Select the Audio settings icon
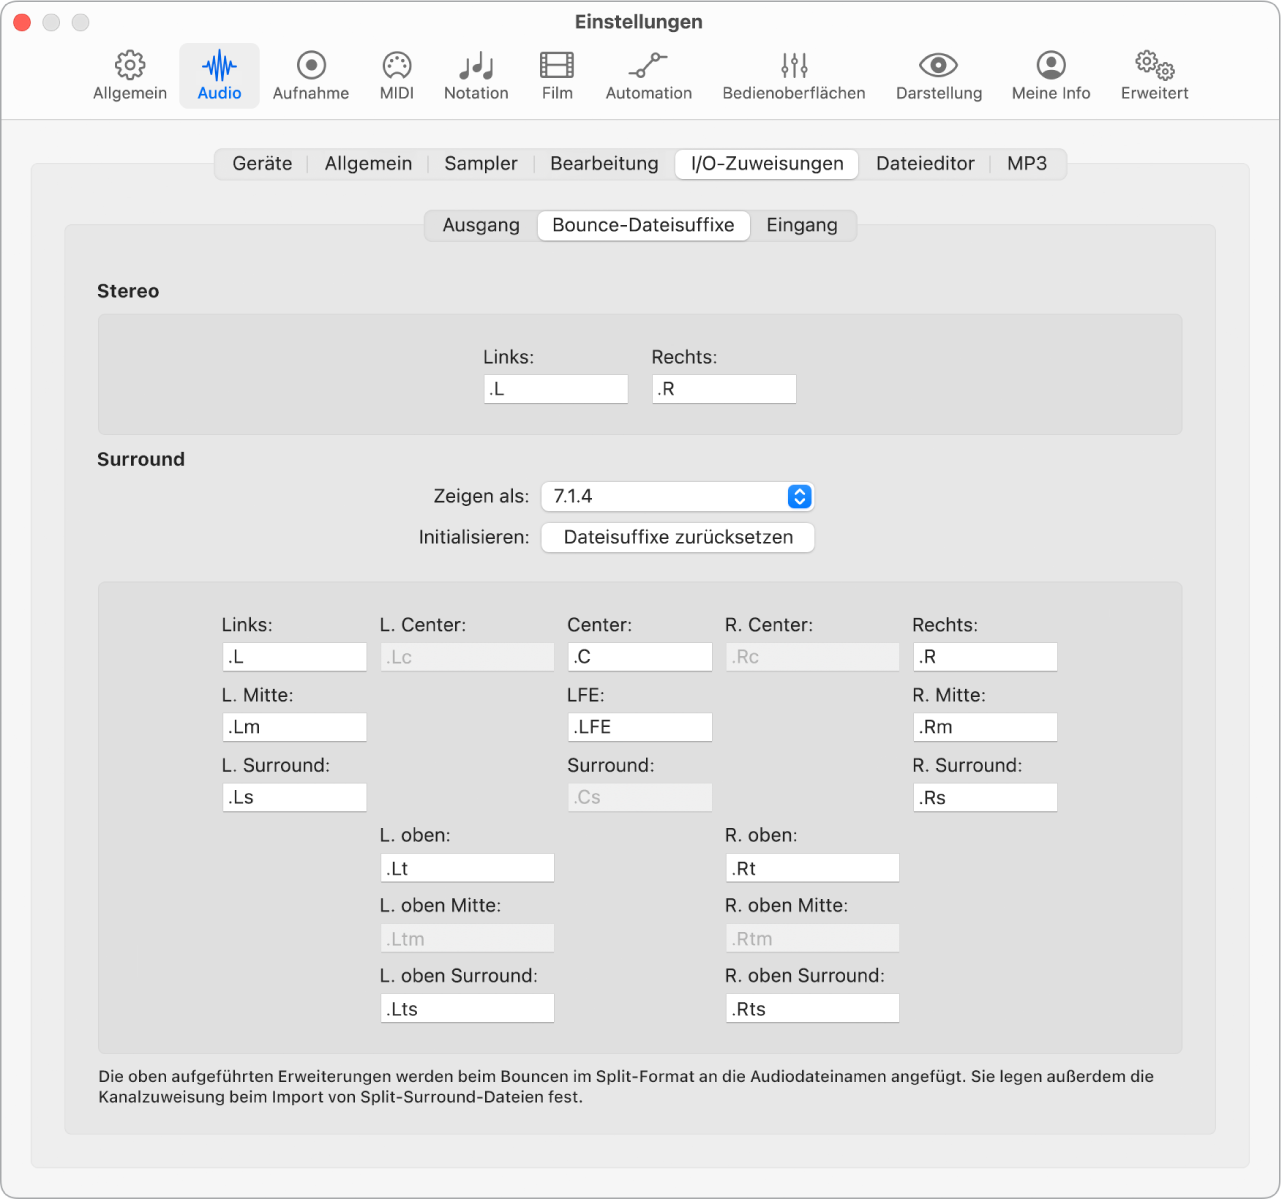1282x1200 pixels. (x=219, y=75)
